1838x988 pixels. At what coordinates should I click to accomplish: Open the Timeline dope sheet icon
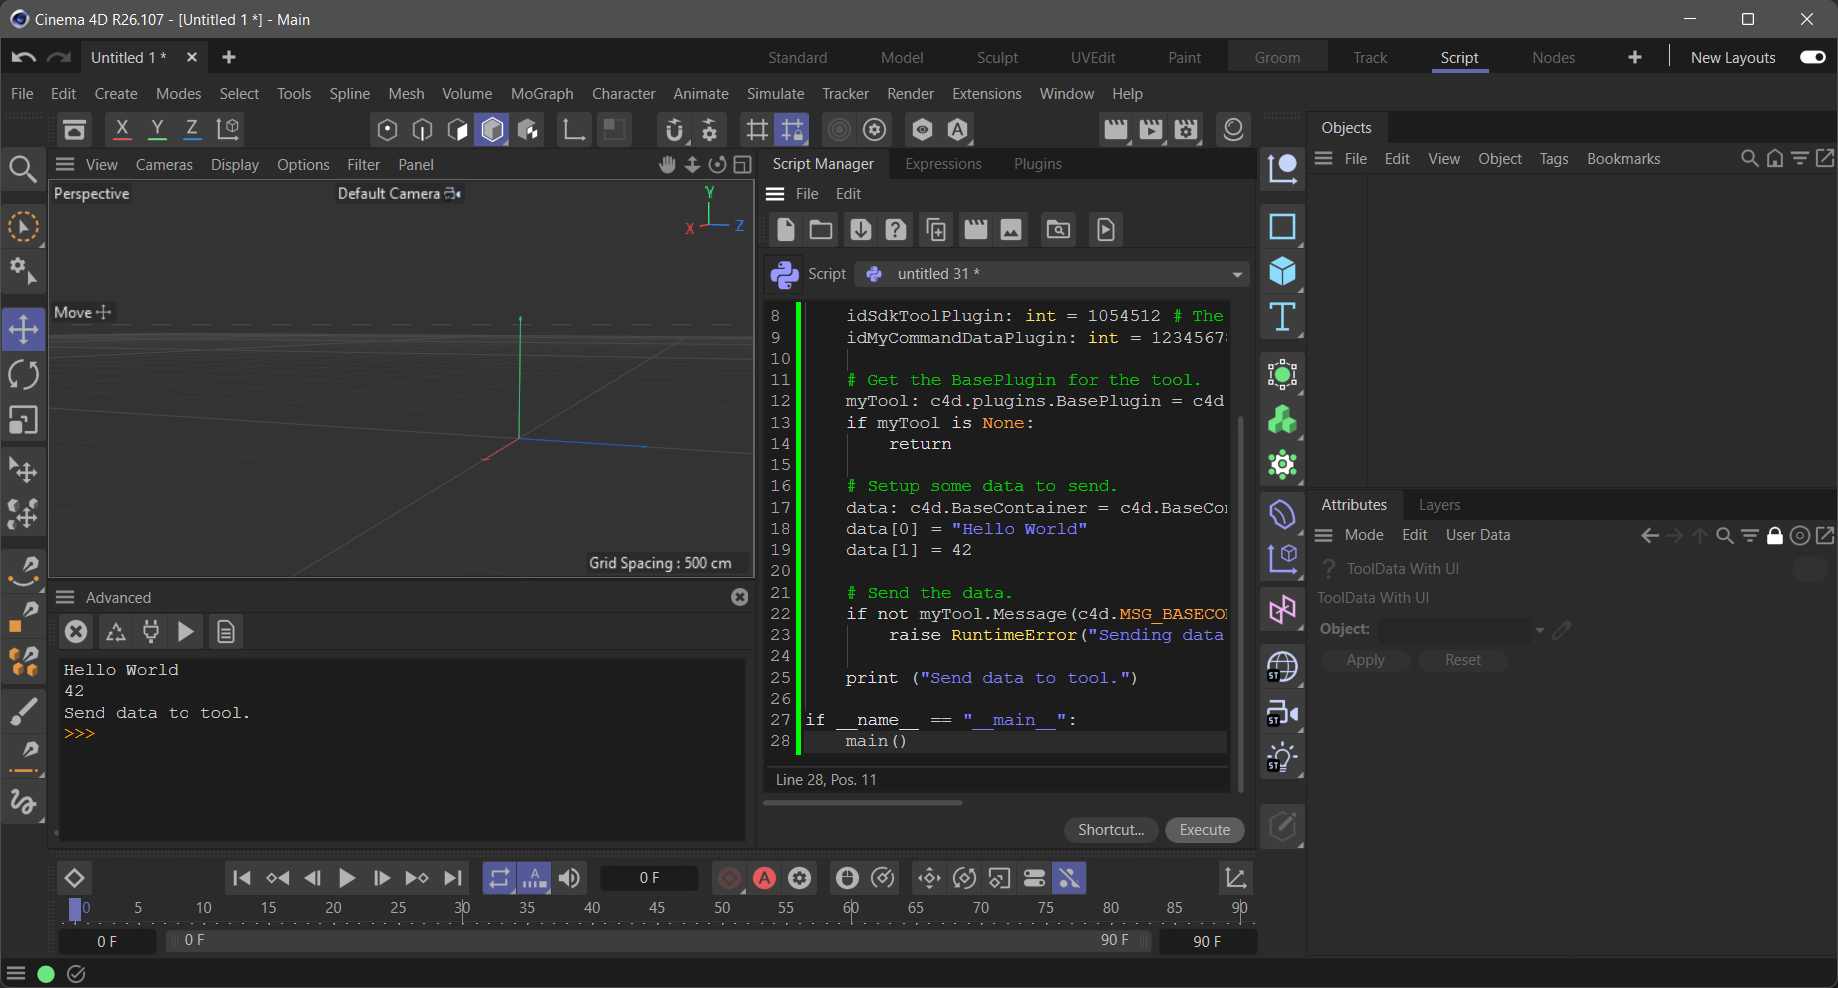[1236, 878]
